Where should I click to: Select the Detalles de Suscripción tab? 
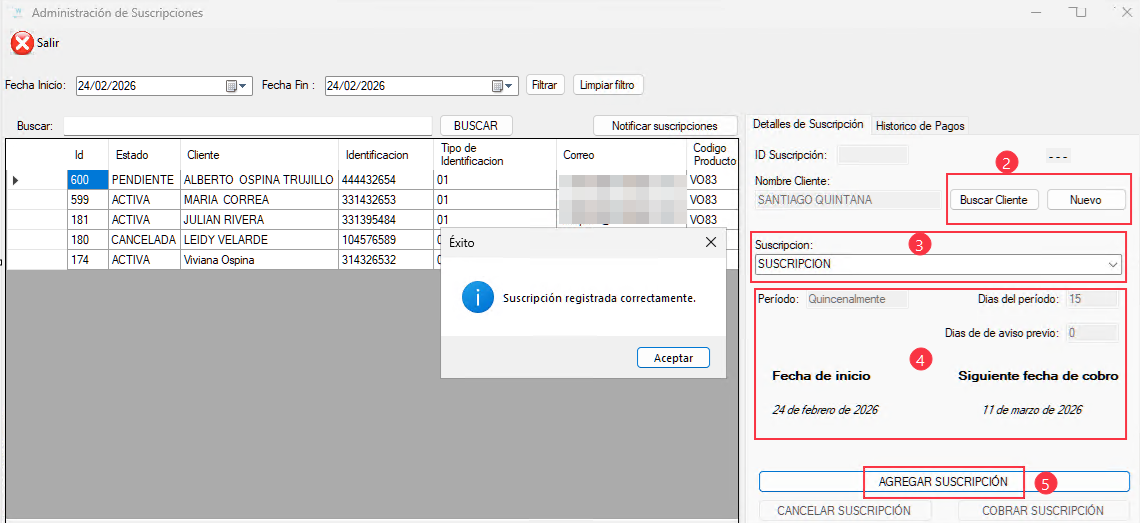pos(807,125)
